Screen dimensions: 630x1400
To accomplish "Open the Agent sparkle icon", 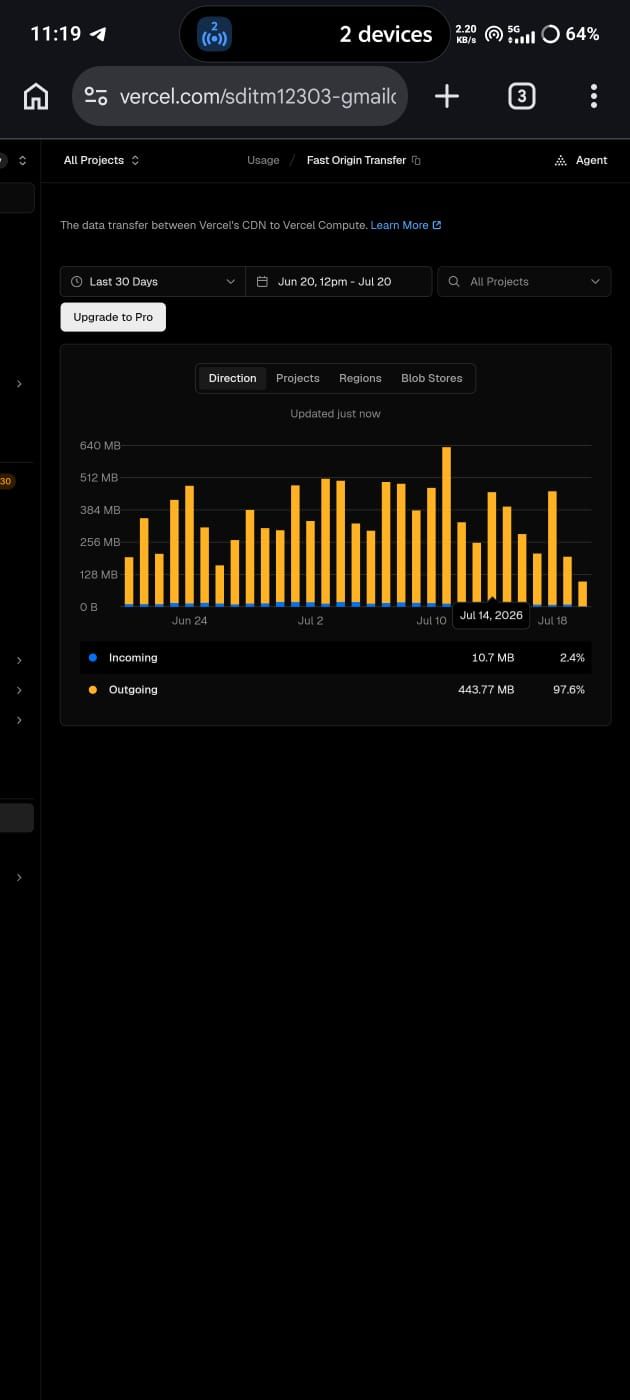I will click(x=561, y=160).
